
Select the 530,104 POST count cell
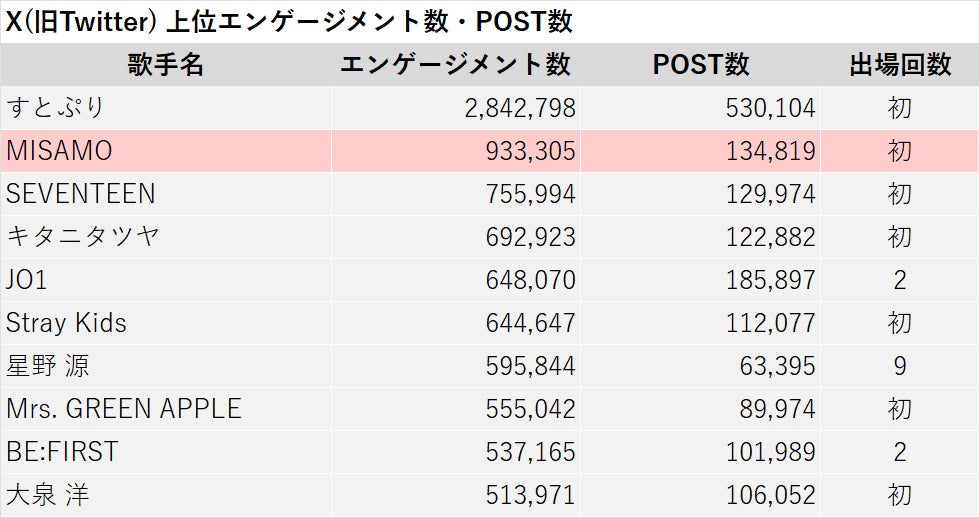tap(771, 108)
